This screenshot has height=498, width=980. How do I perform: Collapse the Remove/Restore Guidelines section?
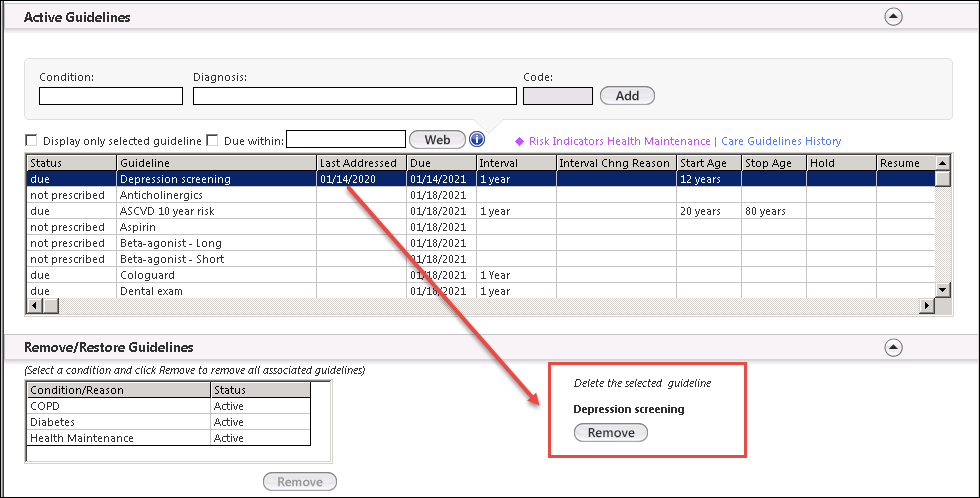tap(893, 347)
